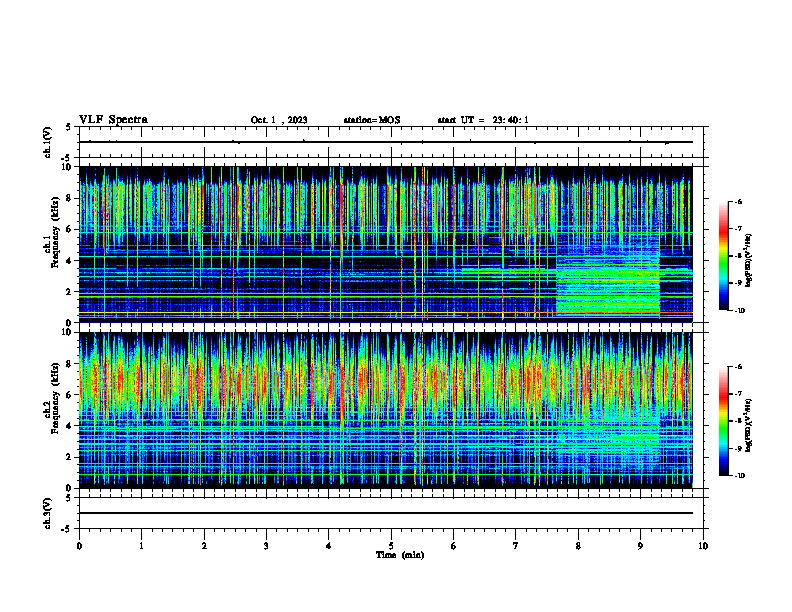
Task: Click the '-6' label on ch.1 colorbar
Action: [738, 201]
